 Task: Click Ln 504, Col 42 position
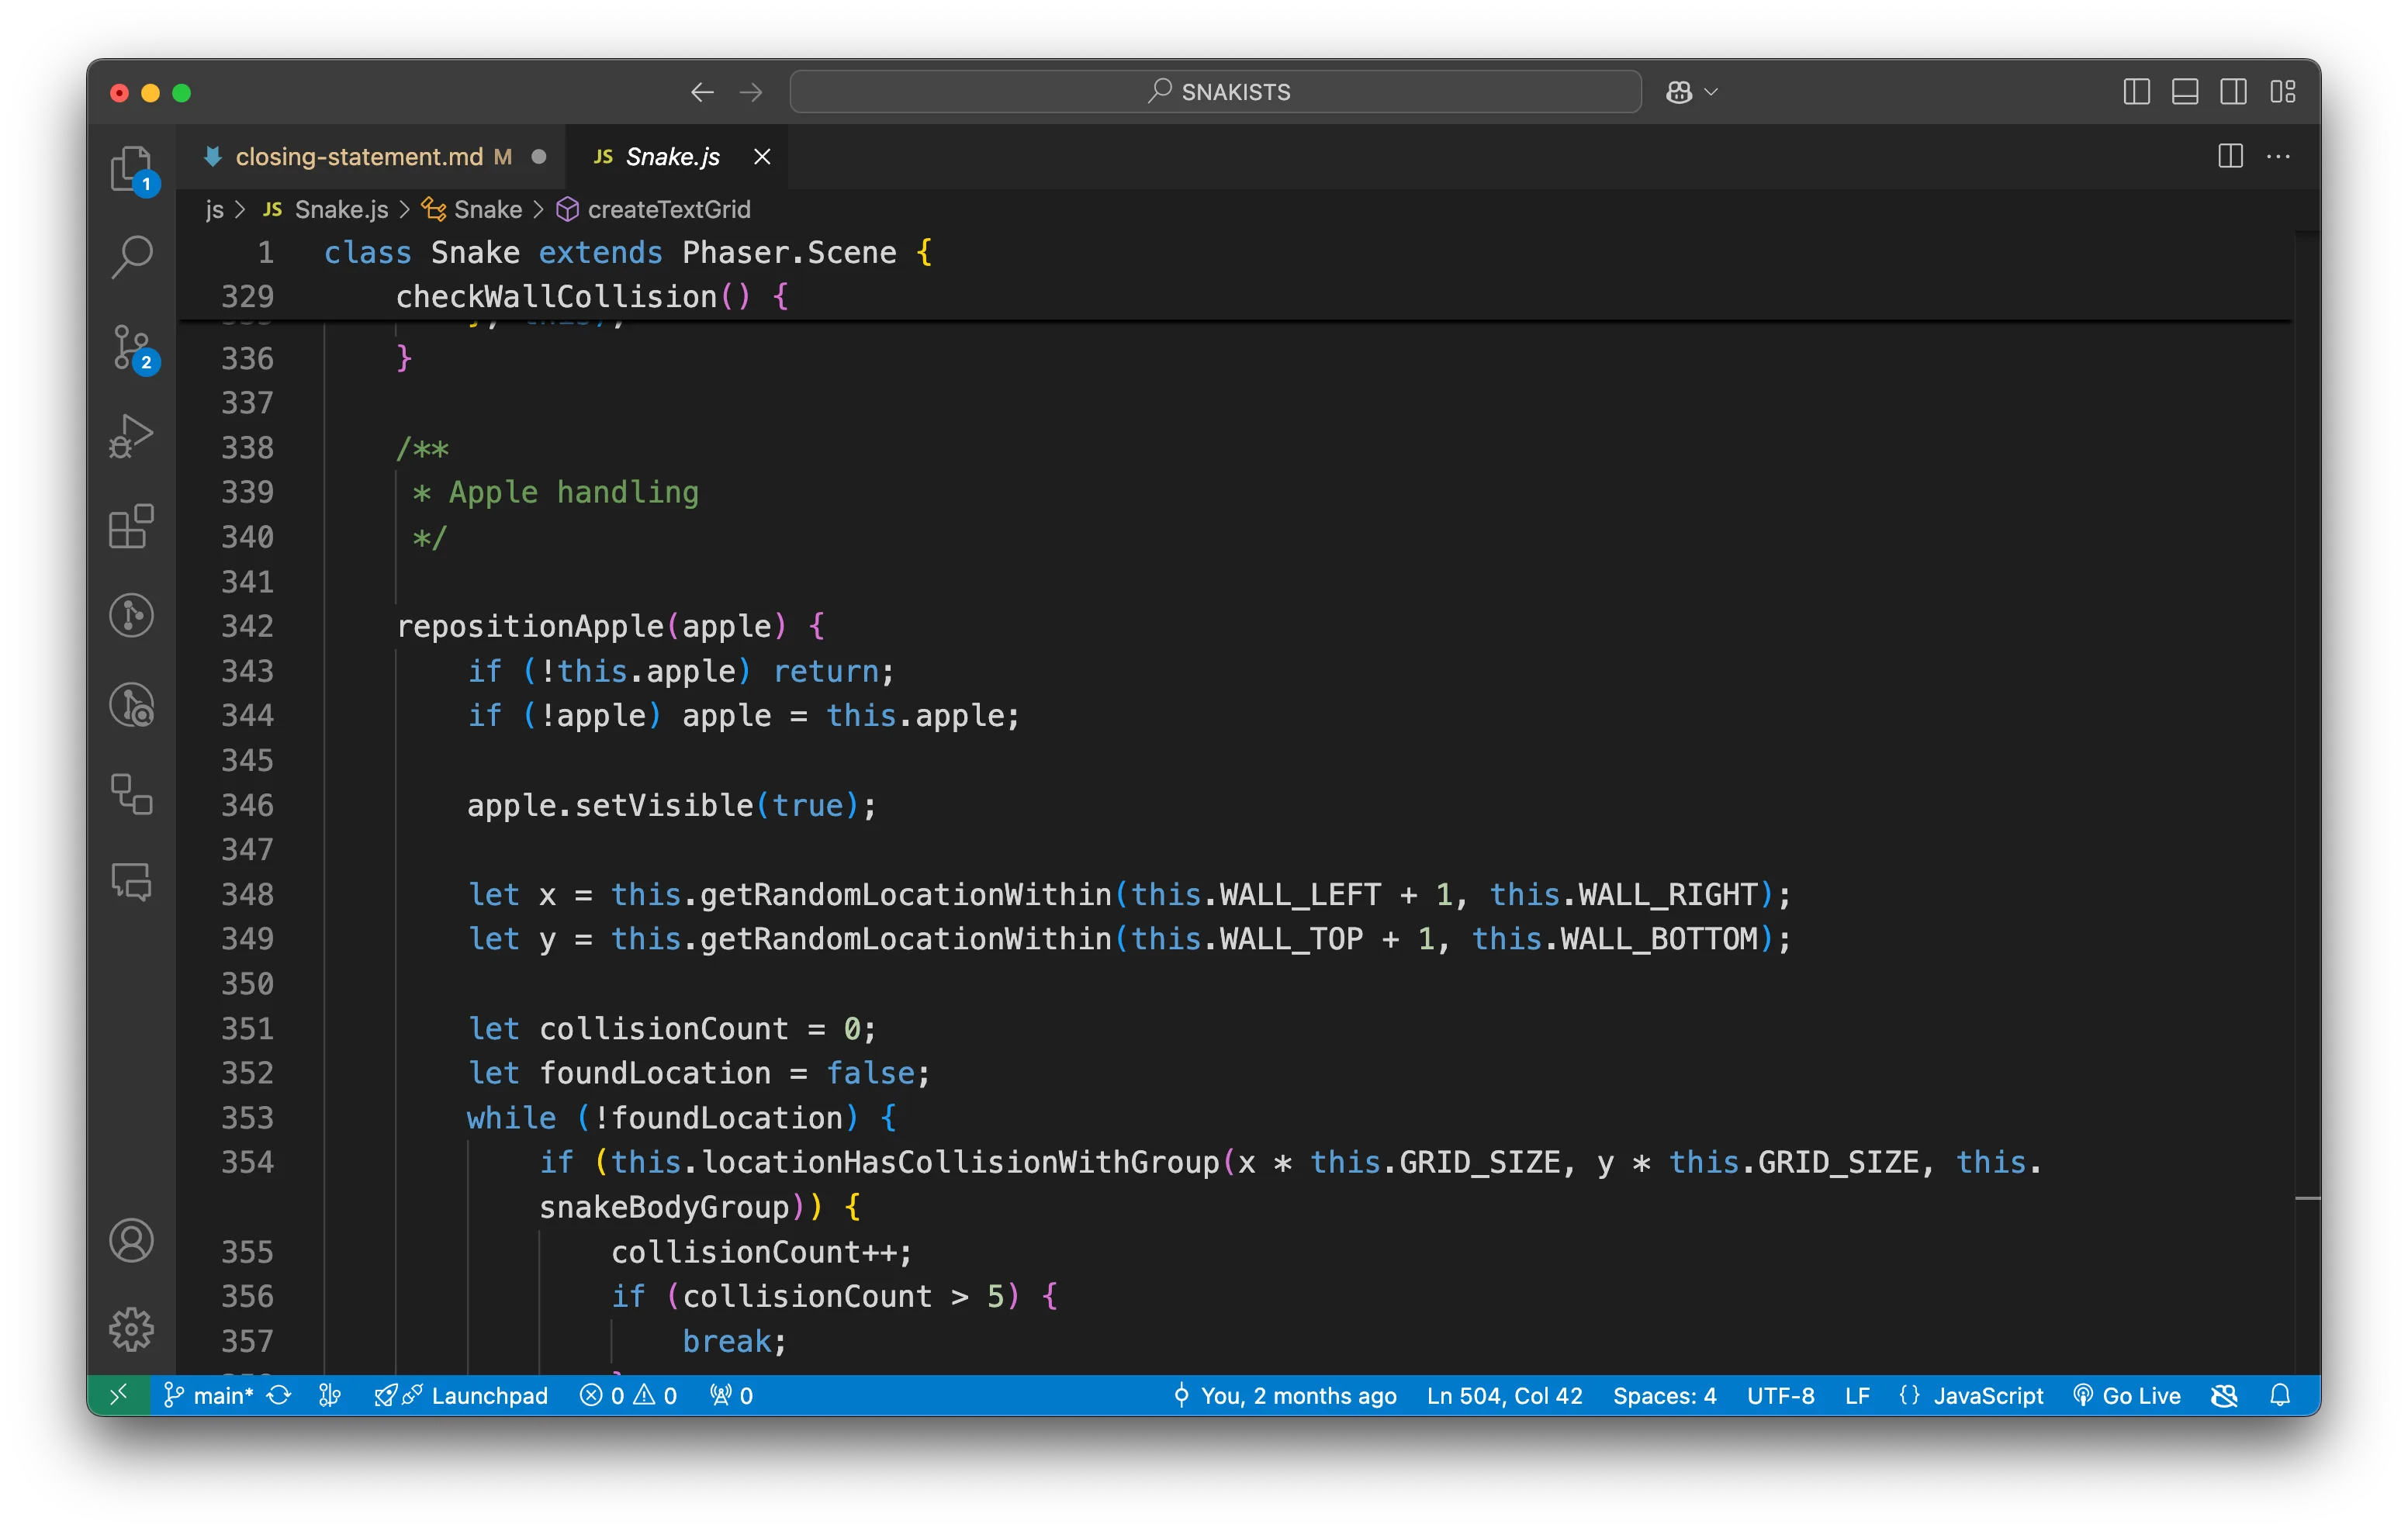pos(1504,1395)
